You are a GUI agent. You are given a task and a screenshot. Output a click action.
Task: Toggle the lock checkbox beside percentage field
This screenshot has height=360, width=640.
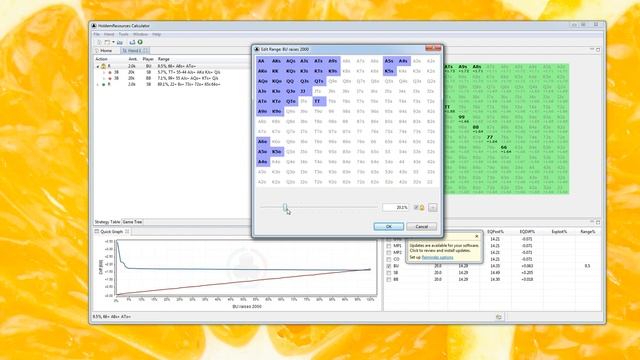(416, 207)
